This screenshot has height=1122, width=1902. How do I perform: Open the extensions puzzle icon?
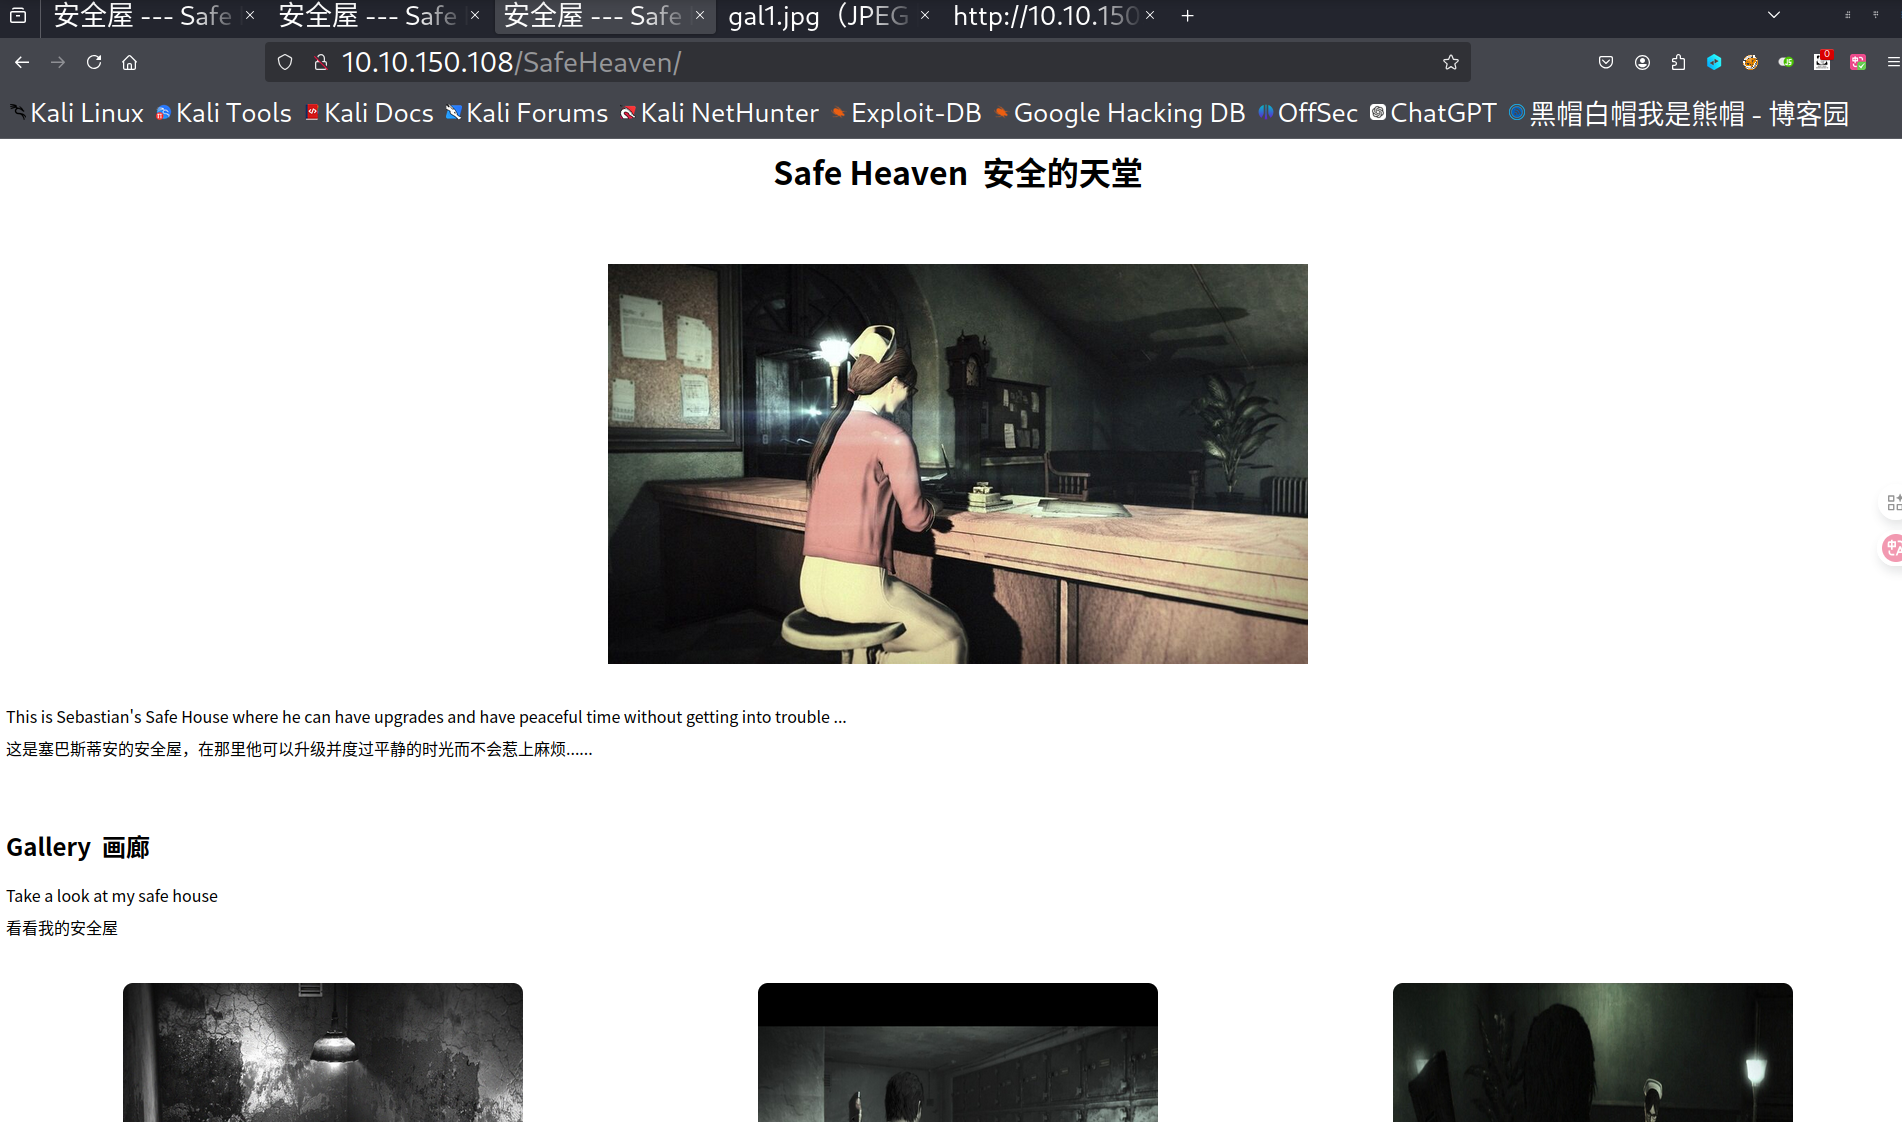click(x=1678, y=62)
